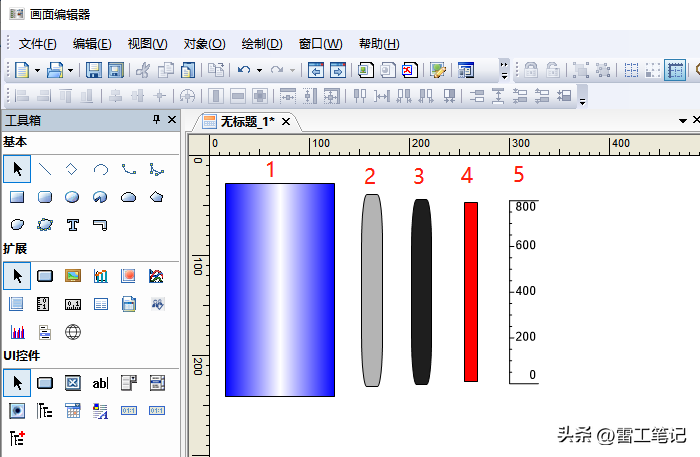Select the text T tool

click(x=72, y=224)
